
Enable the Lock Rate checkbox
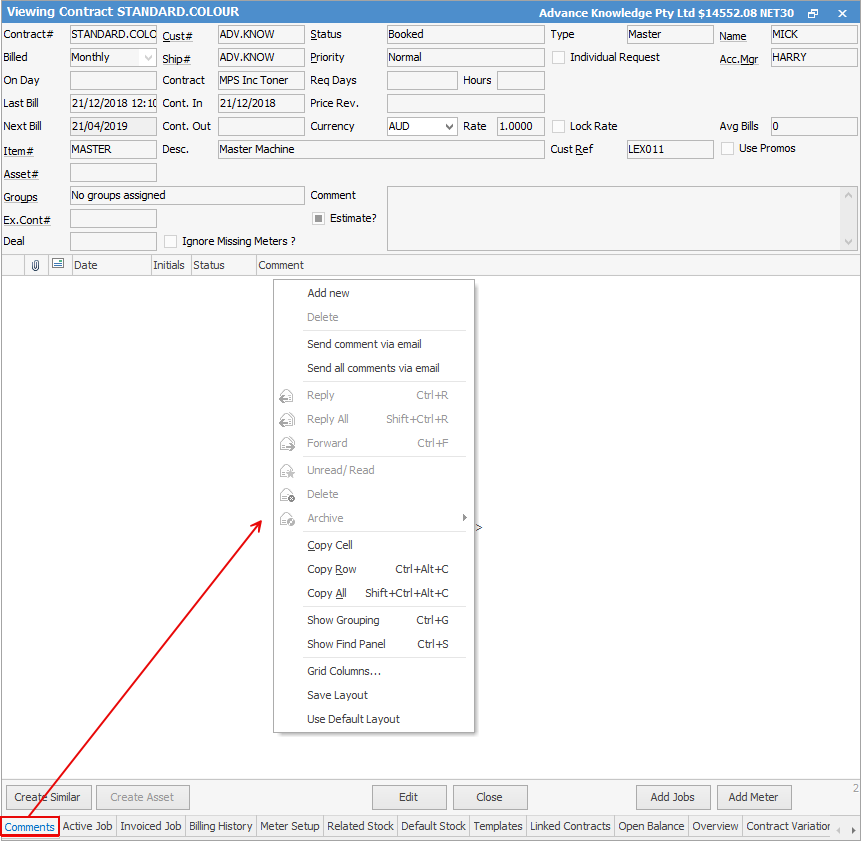tap(558, 126)
